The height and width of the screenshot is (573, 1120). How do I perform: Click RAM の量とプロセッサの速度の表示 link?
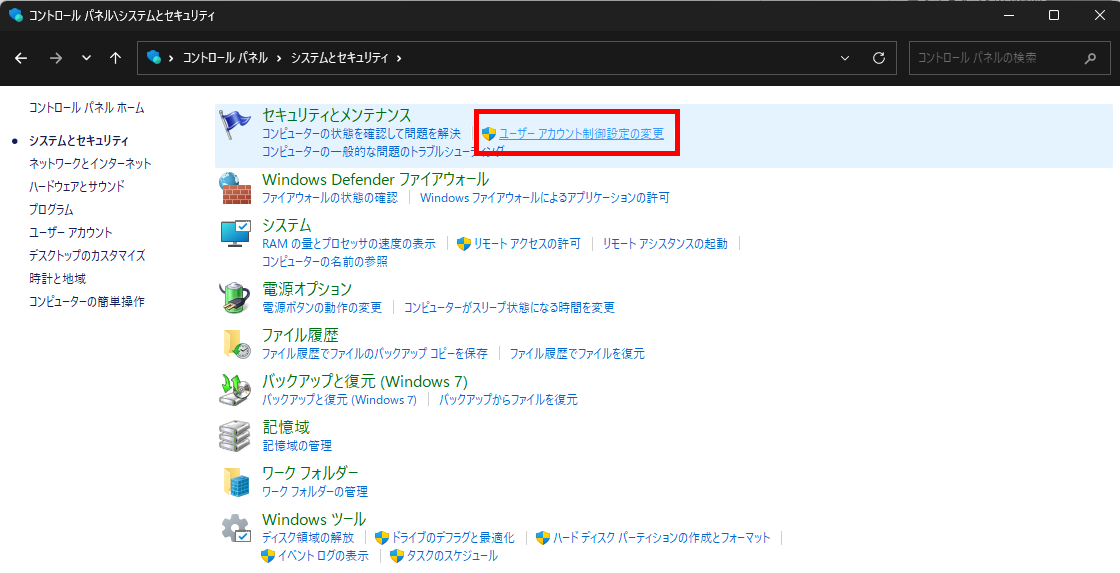tap(349, 244)
